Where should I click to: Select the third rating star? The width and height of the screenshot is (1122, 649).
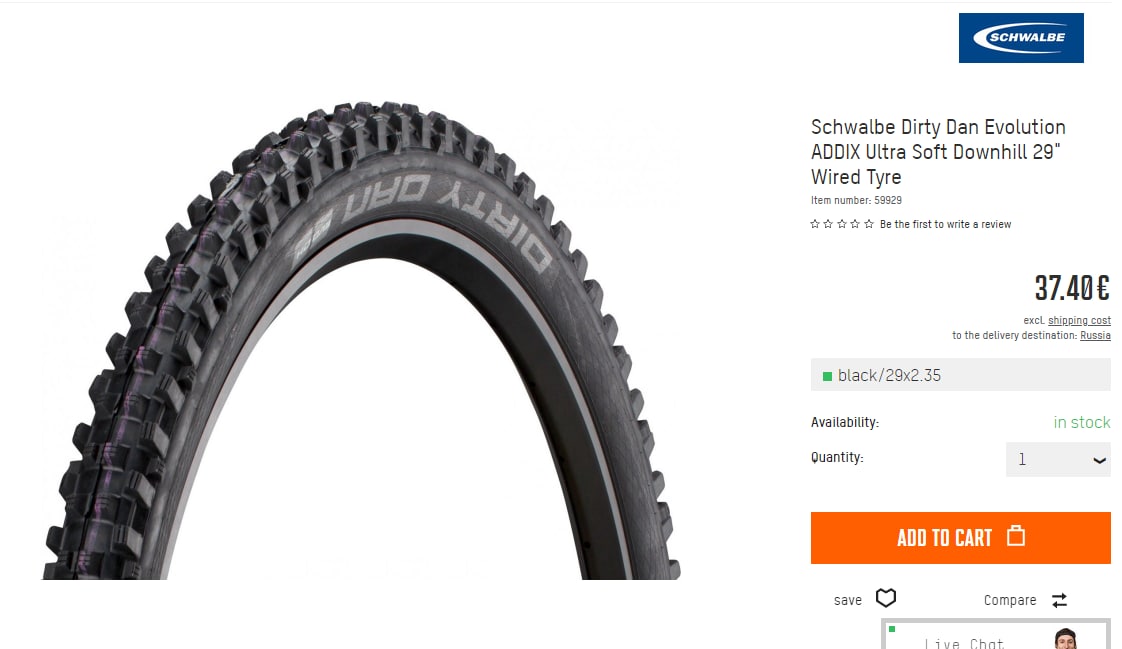click(x=842, y=224)
